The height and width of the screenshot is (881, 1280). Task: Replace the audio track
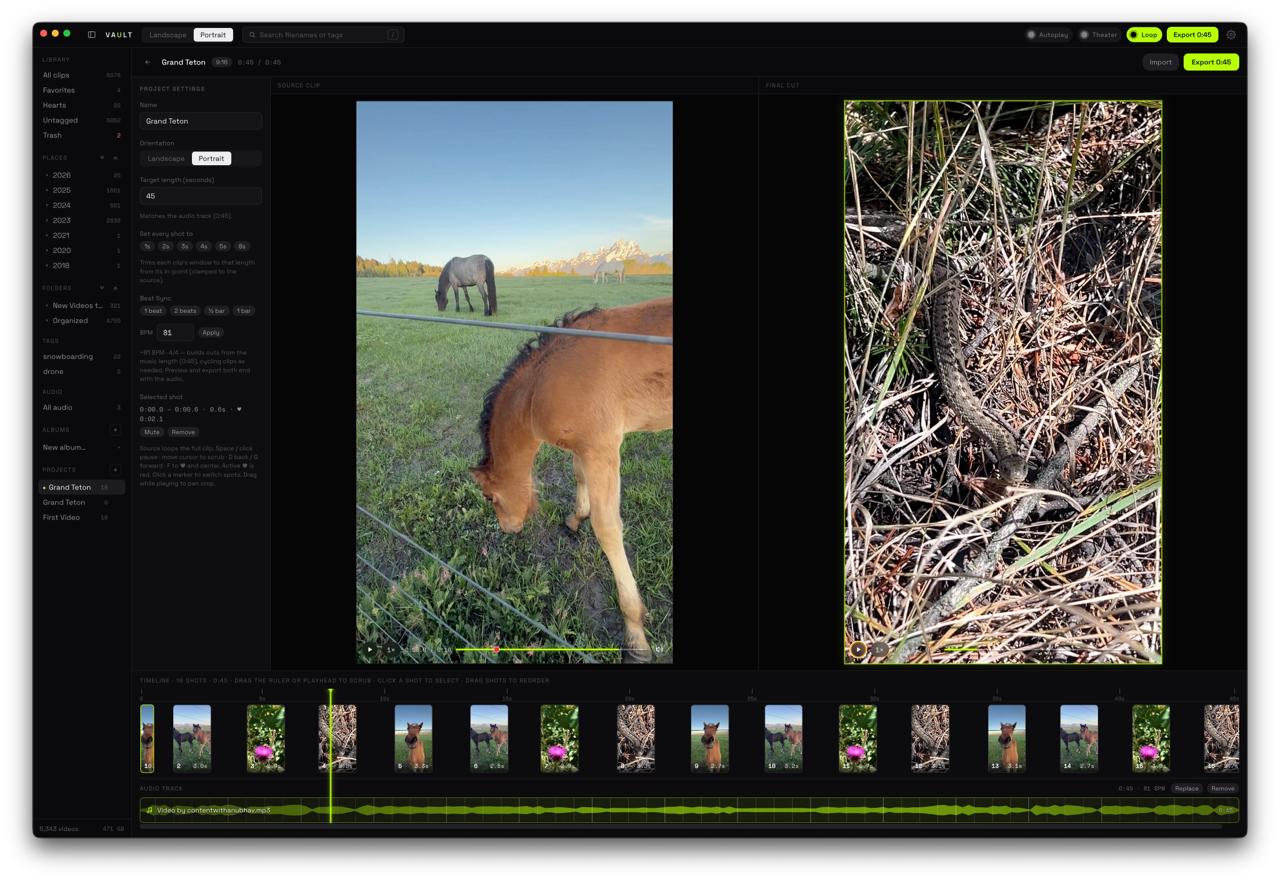[x=1187, y=788]
